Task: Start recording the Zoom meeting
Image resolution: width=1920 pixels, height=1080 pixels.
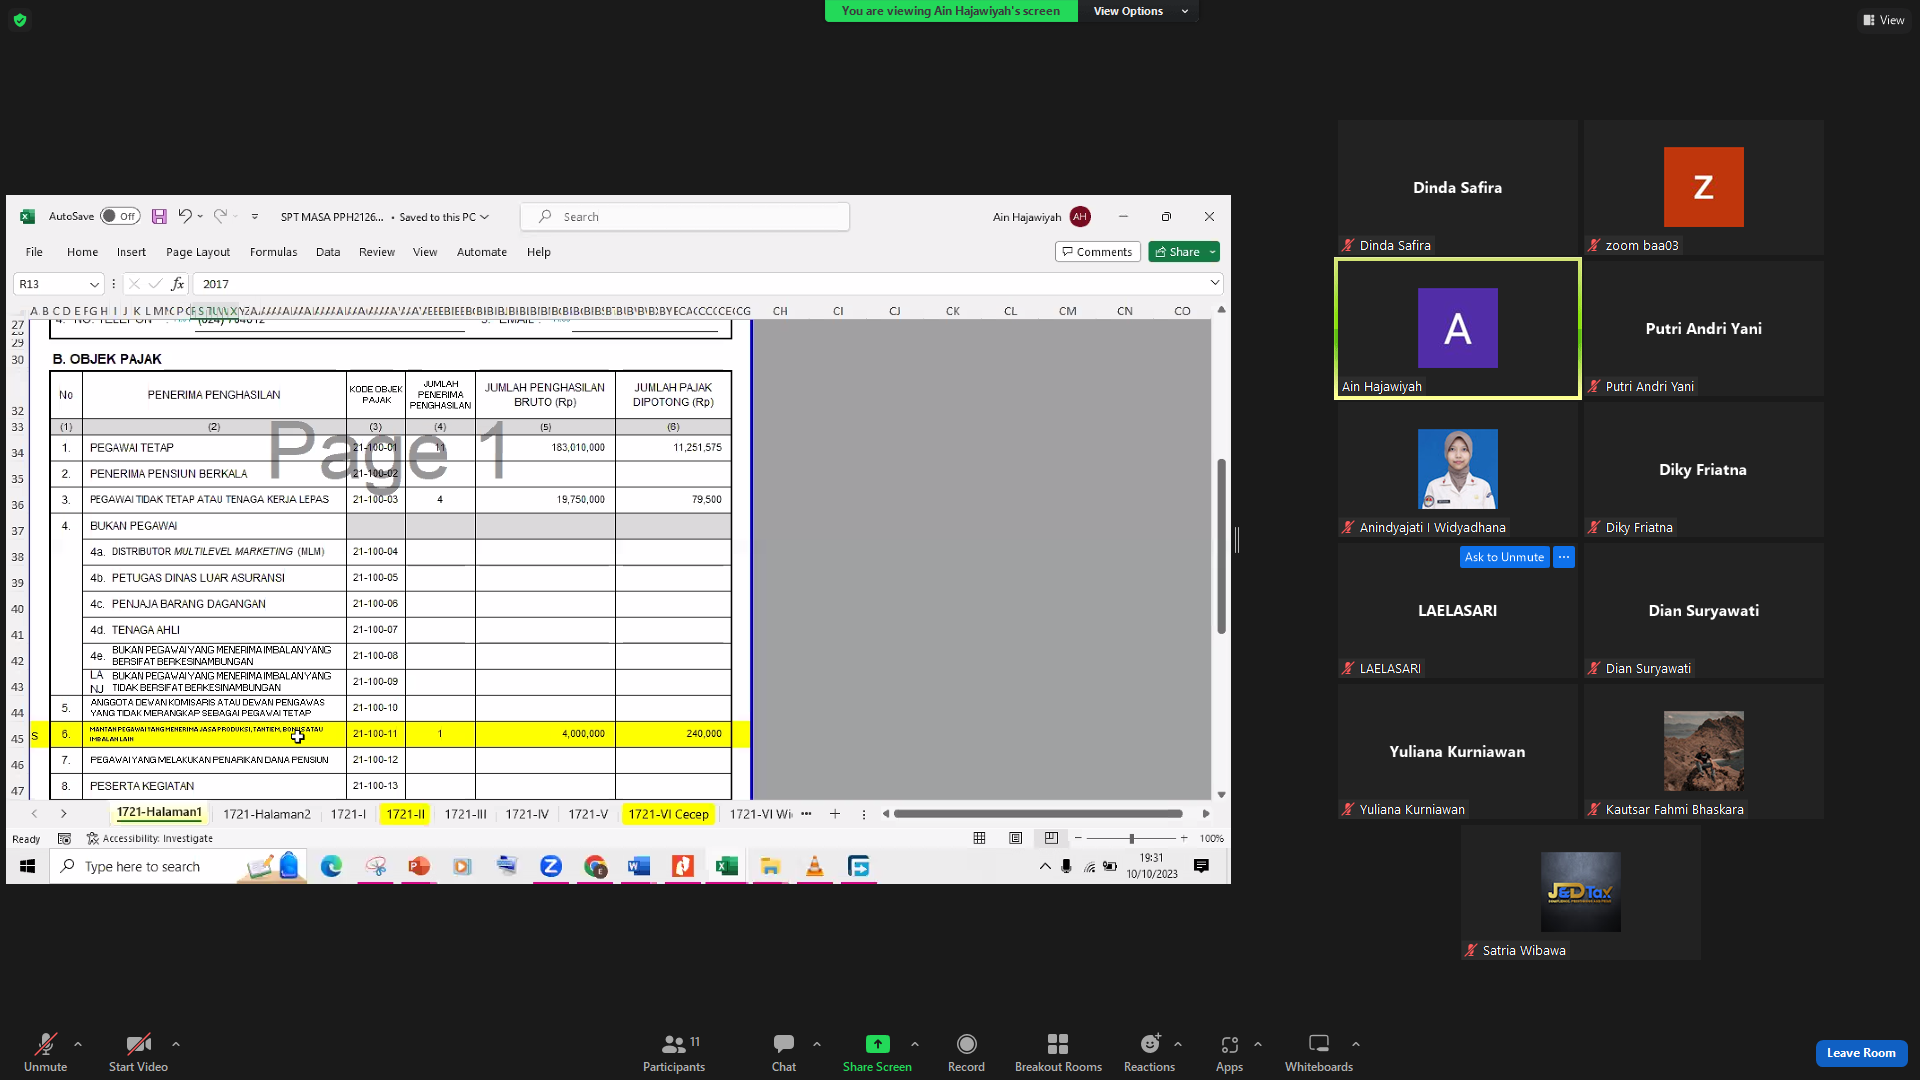Action: [966, 1053]
